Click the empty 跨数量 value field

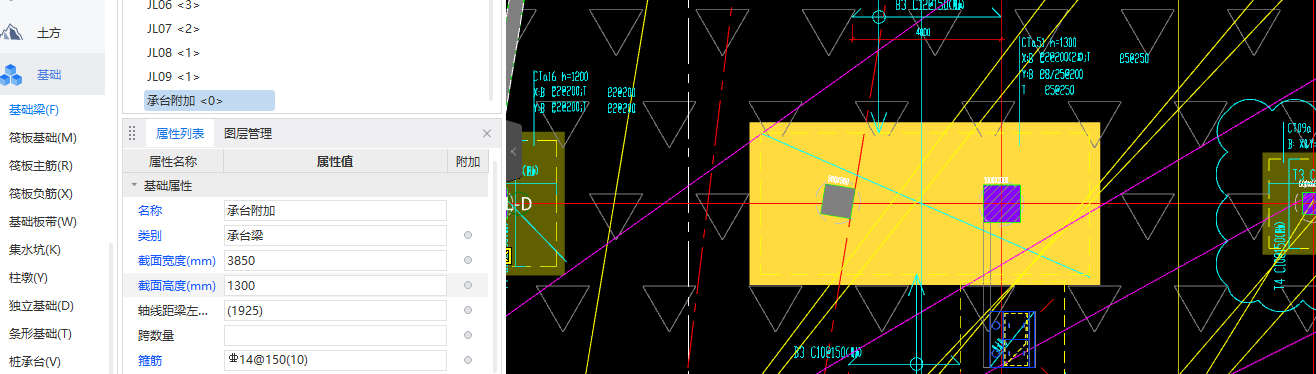(335, 335)
